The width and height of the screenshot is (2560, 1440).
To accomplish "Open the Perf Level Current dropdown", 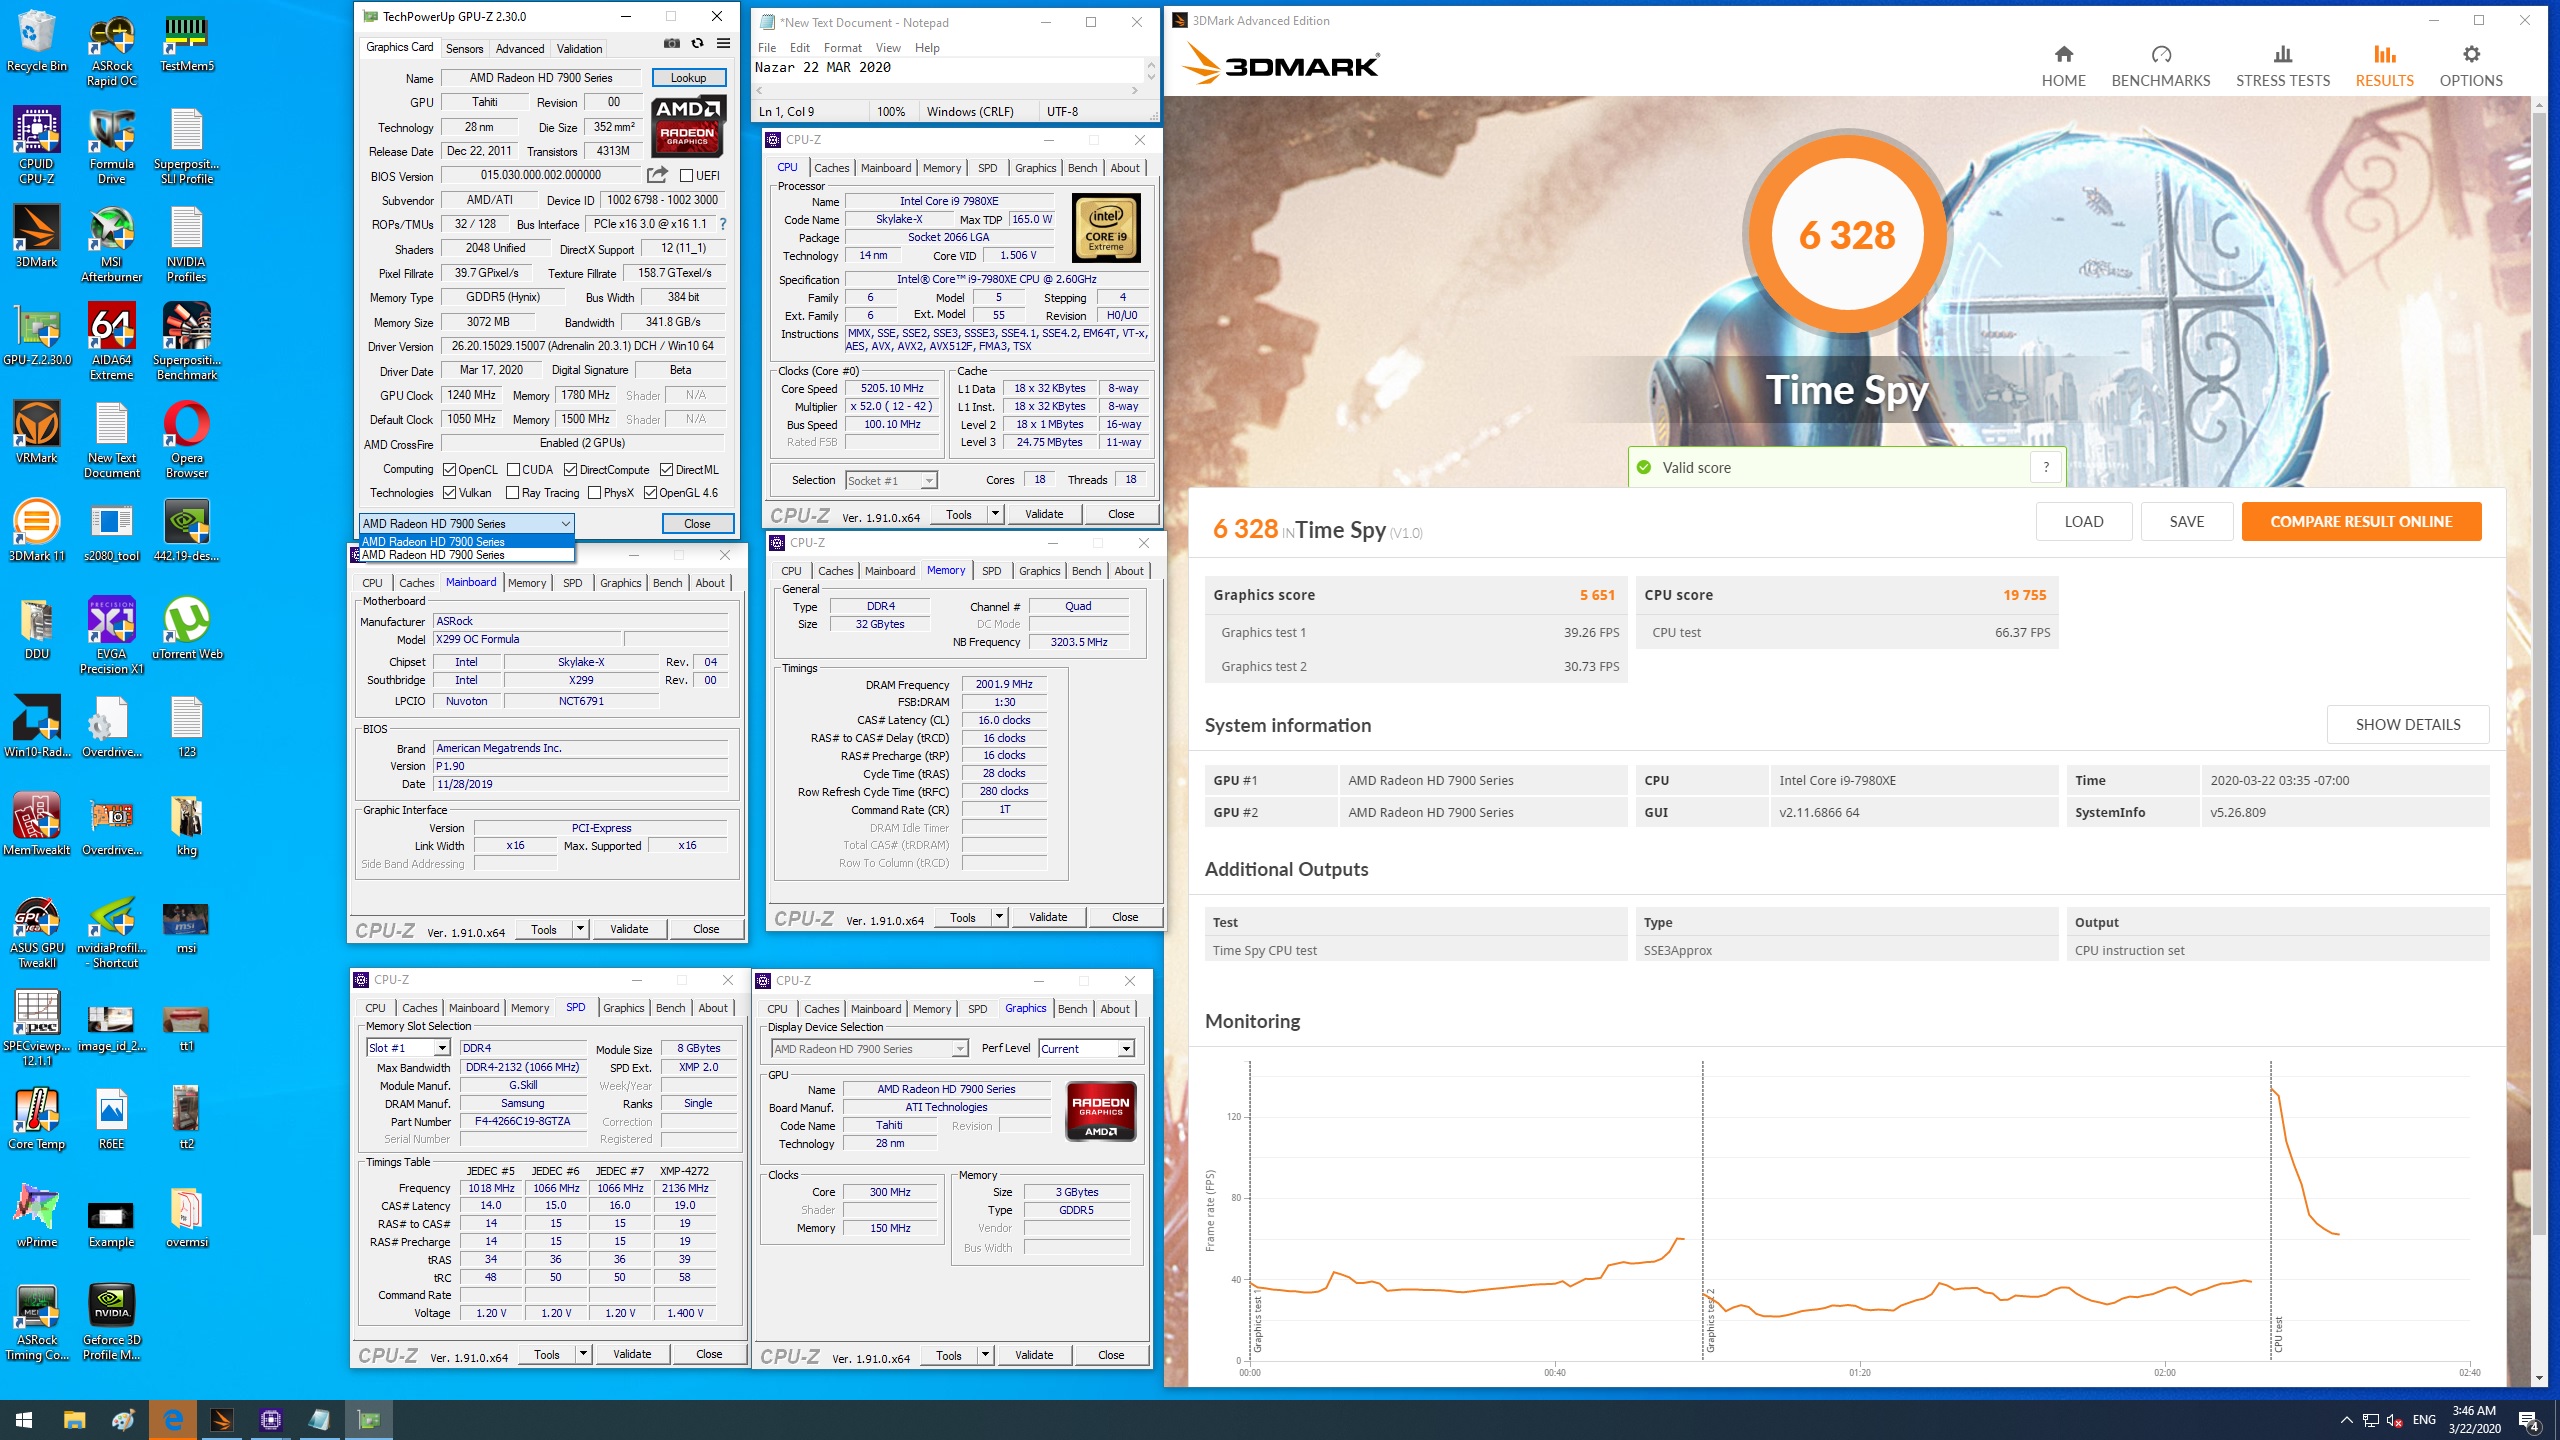I will click(1086, 1049).
